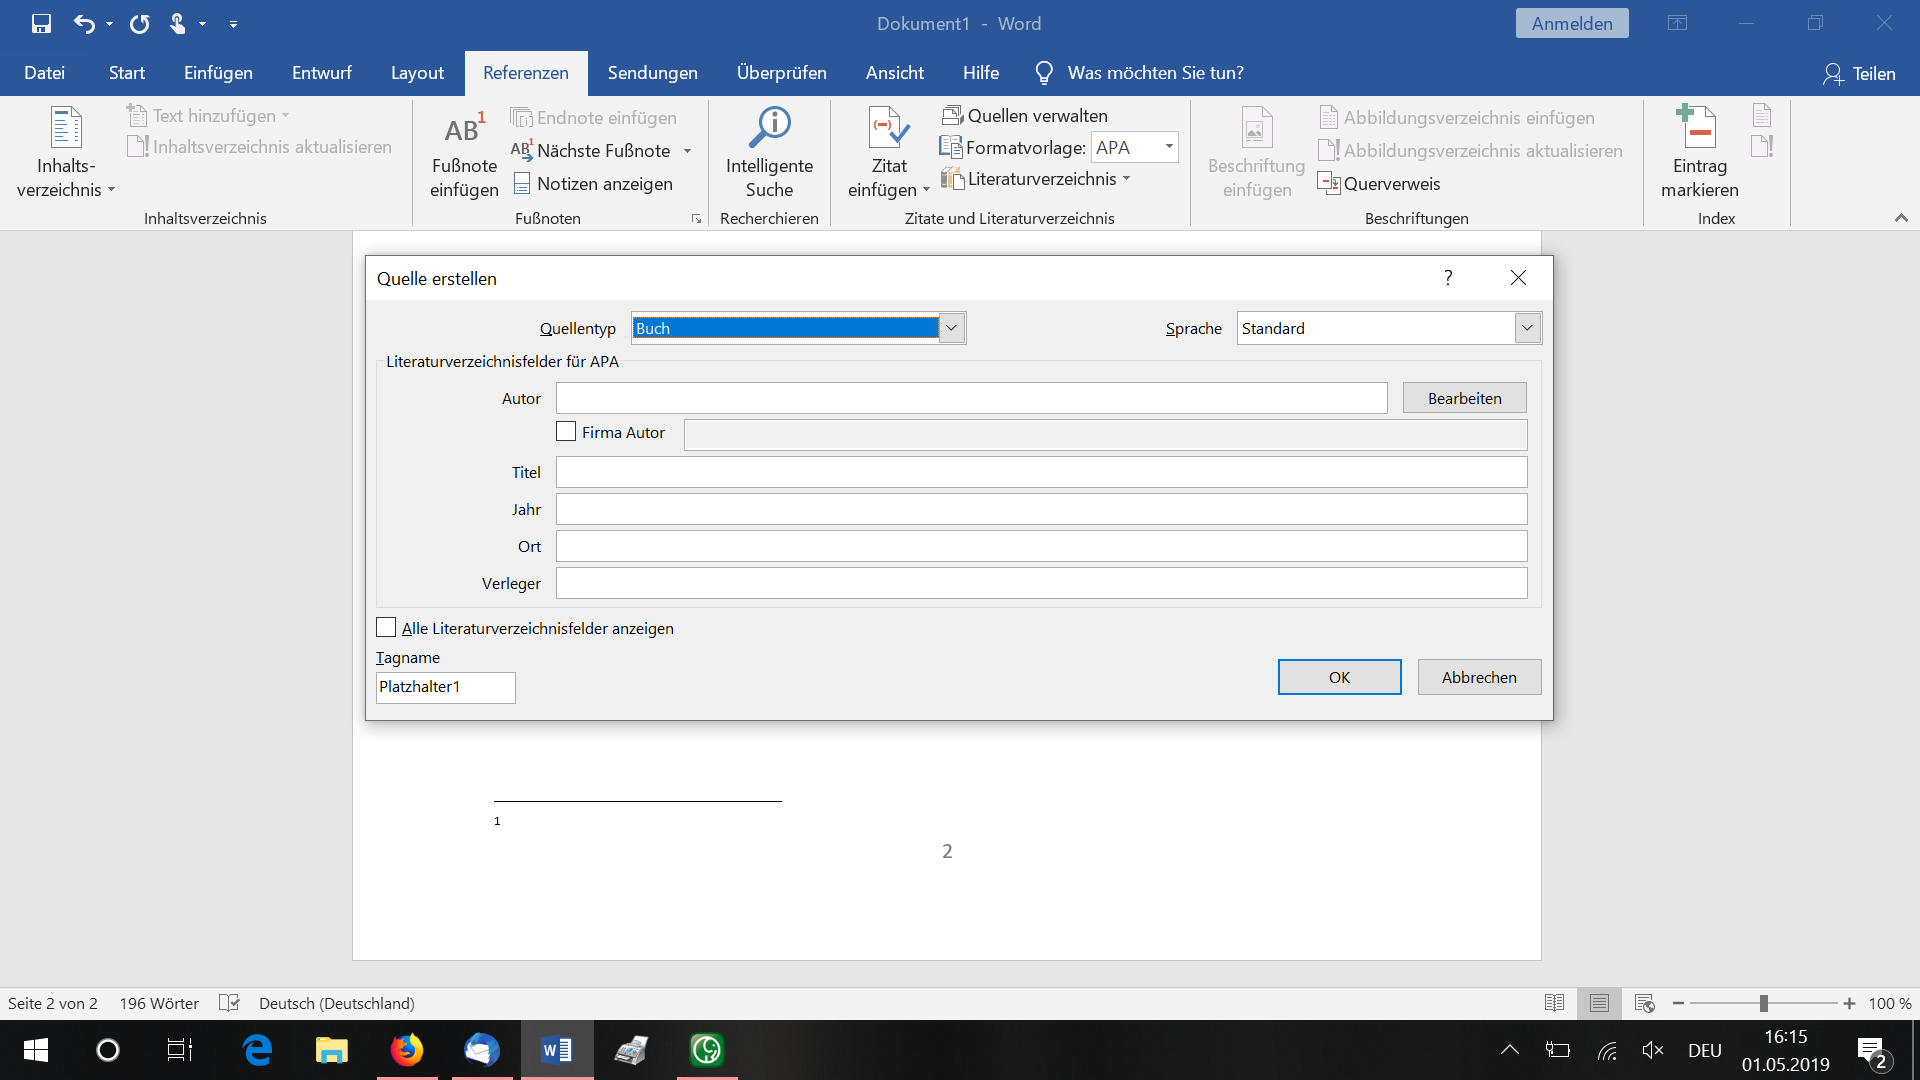Click 100 % zoom level
Screen dimensions: 1920x1080
[1890, 1003]
